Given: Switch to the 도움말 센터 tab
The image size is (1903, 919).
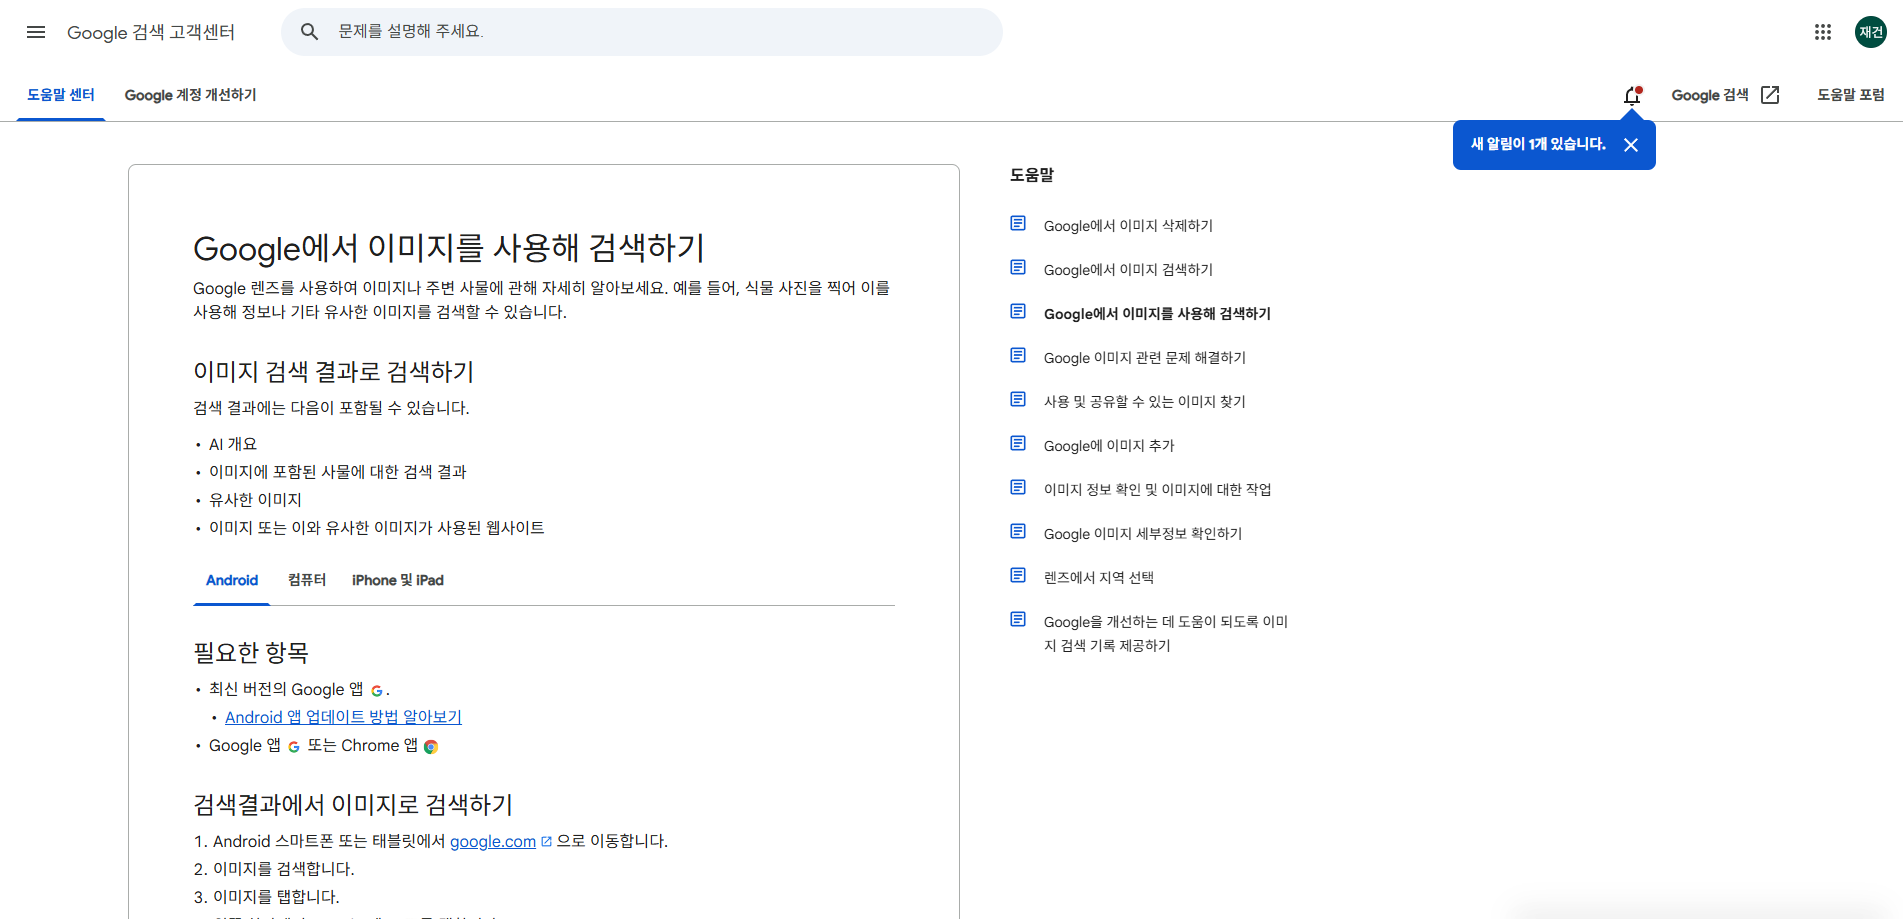Looking at the screenshot, I should pyautogui.click(x=61, y=95).
